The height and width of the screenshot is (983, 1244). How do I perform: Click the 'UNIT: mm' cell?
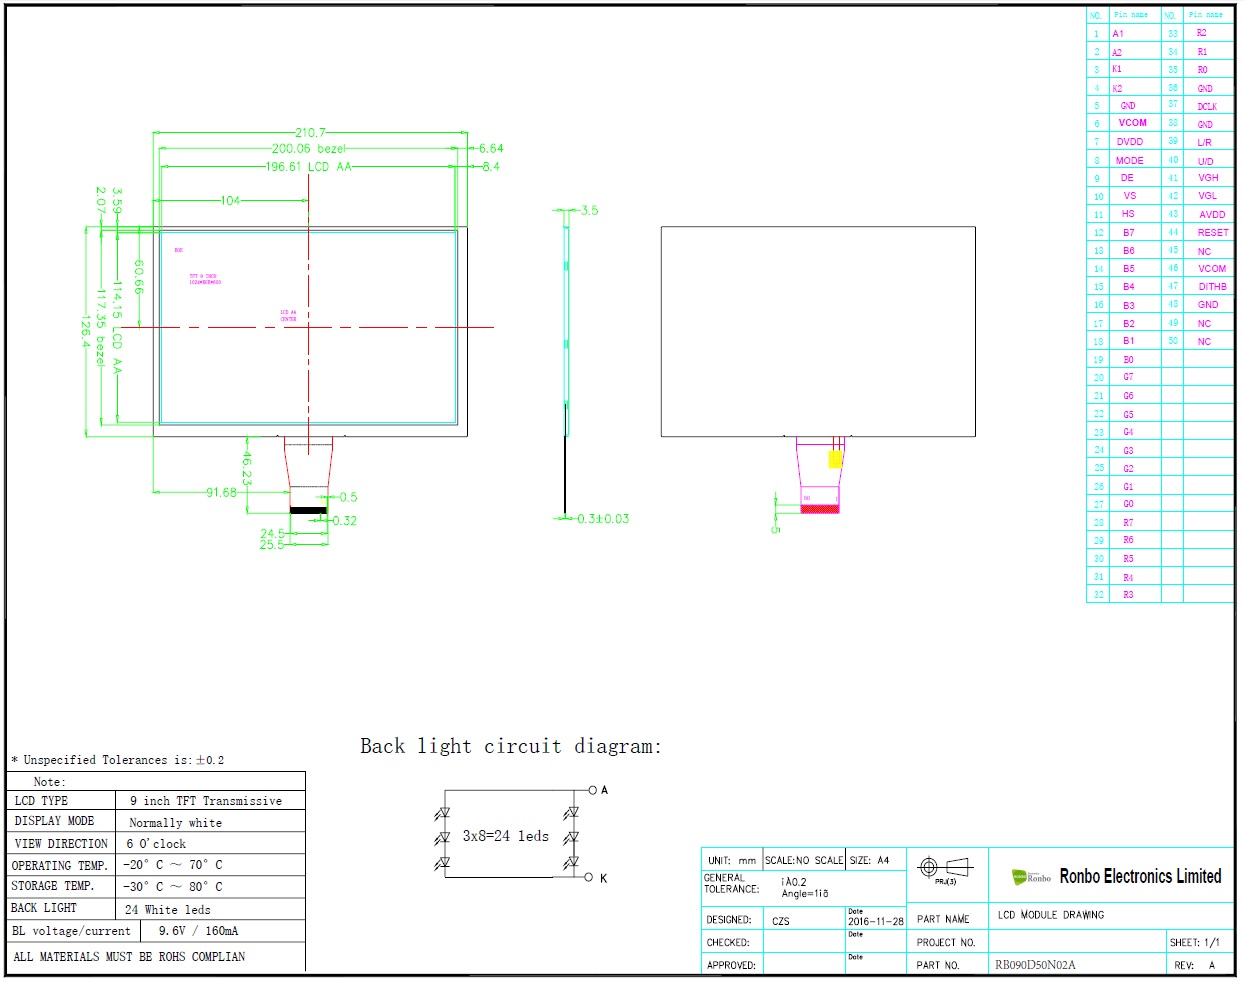[732, 860]
